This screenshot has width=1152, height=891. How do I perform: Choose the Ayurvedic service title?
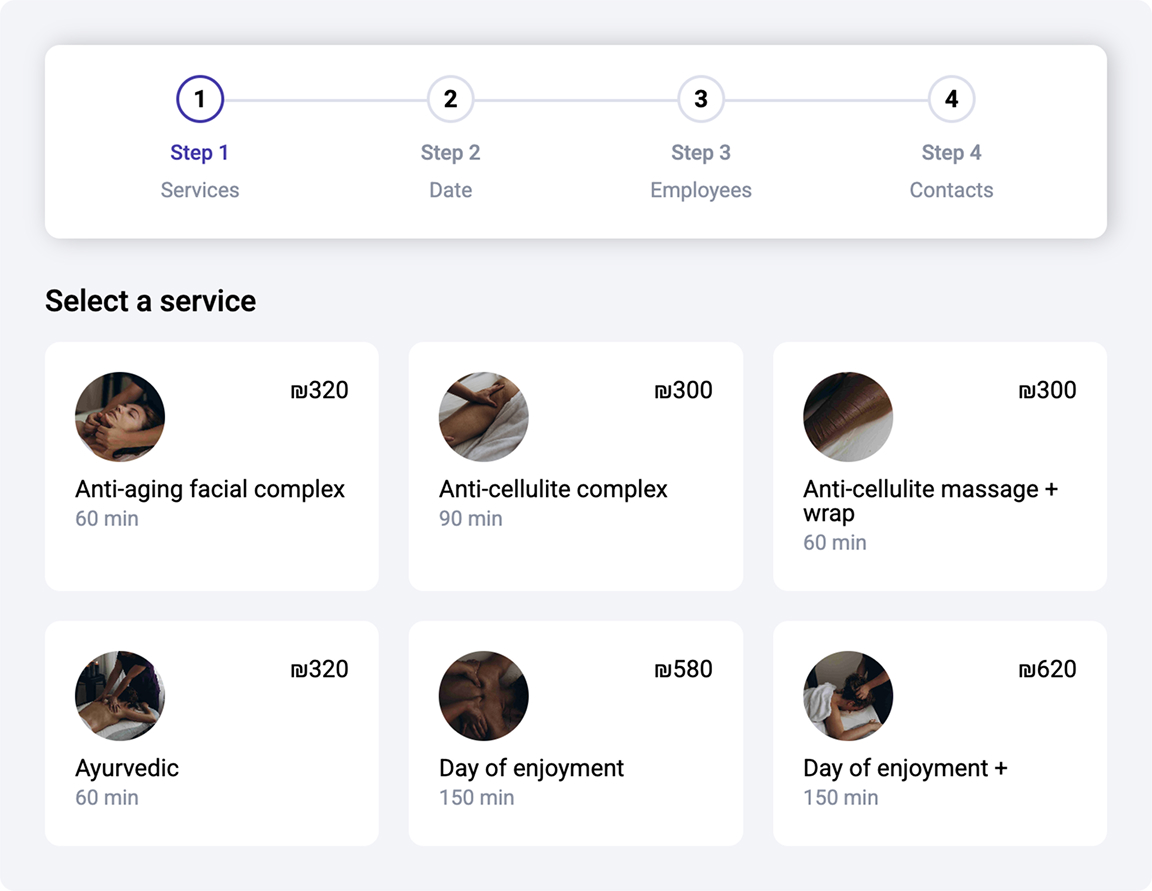point(127,768)
